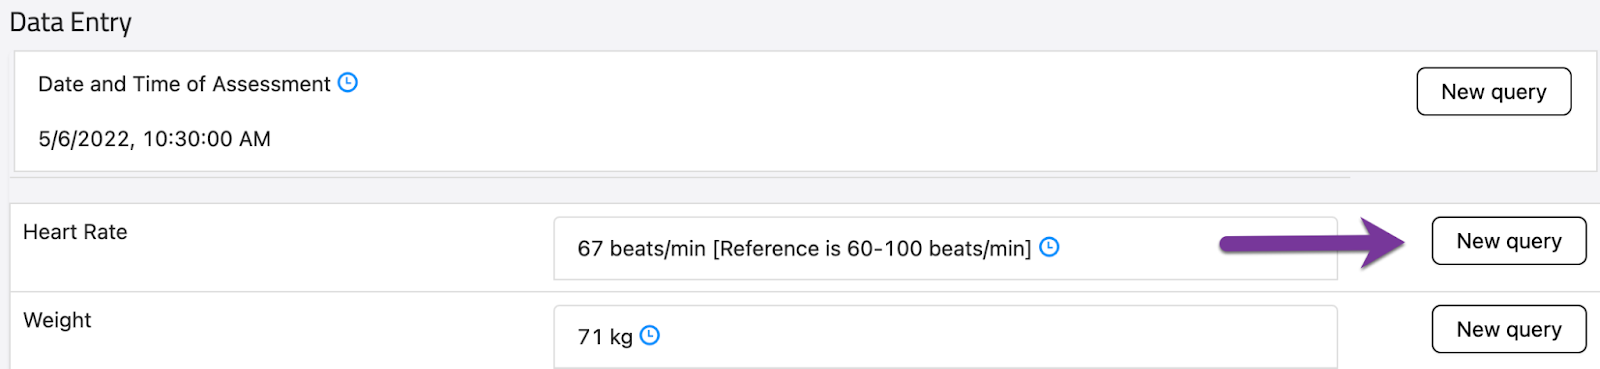Click the clock icon after heart rate reference text
The height and width of the screenshot is (369, 1600).
[1049, 247]
